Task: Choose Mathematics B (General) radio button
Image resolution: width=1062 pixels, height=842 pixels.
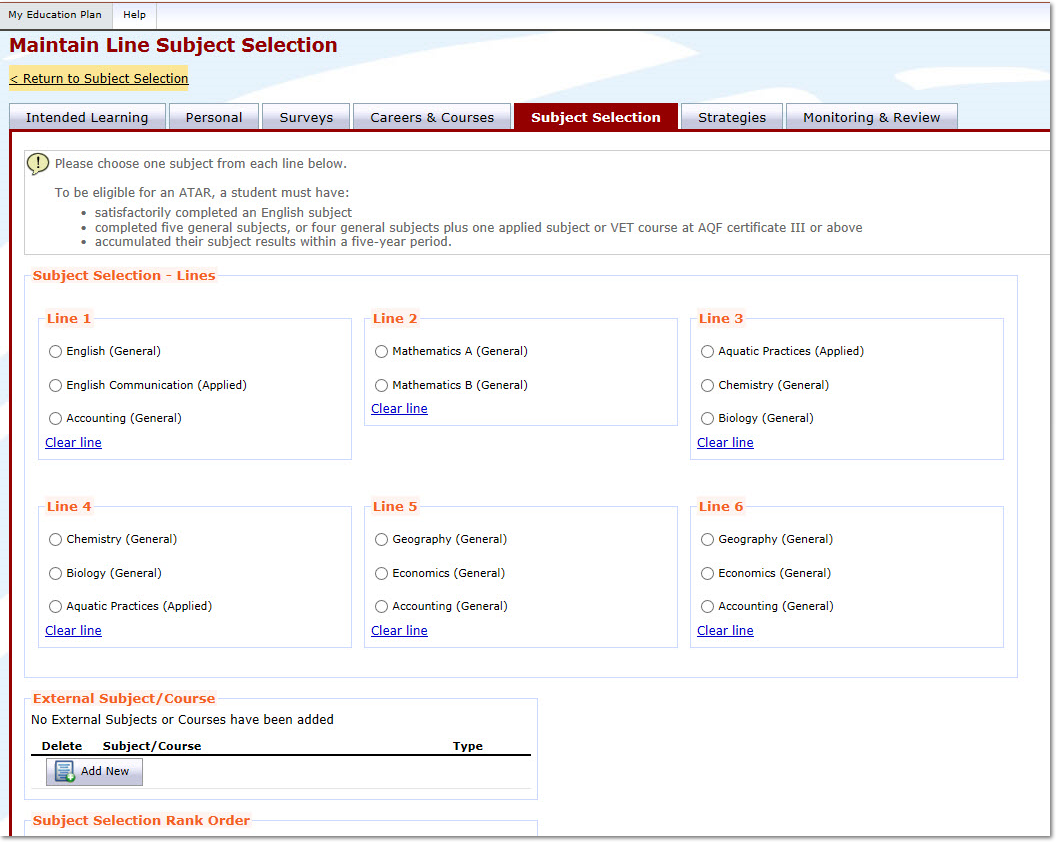Action: point(382,385)
